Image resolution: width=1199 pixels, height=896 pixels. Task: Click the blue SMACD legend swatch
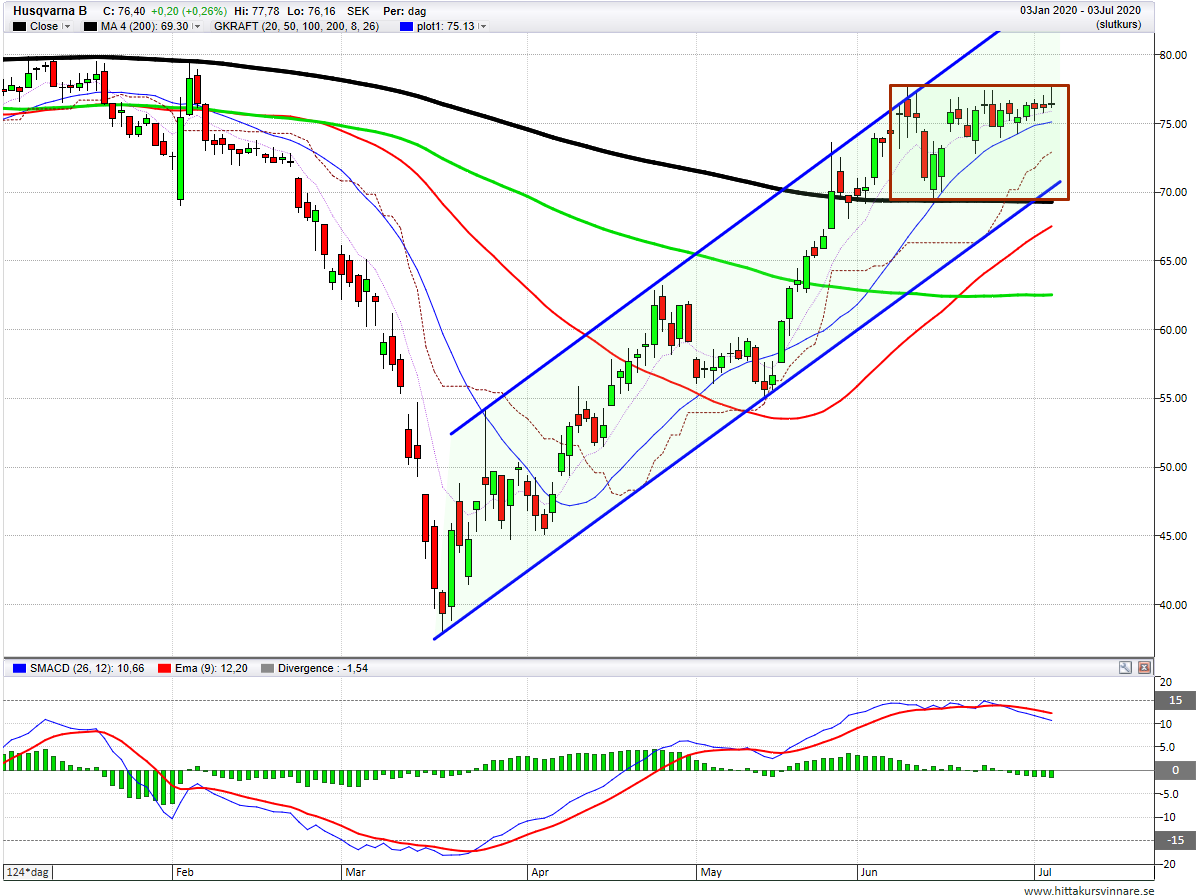pyautogui.click(x=19, y=668)
